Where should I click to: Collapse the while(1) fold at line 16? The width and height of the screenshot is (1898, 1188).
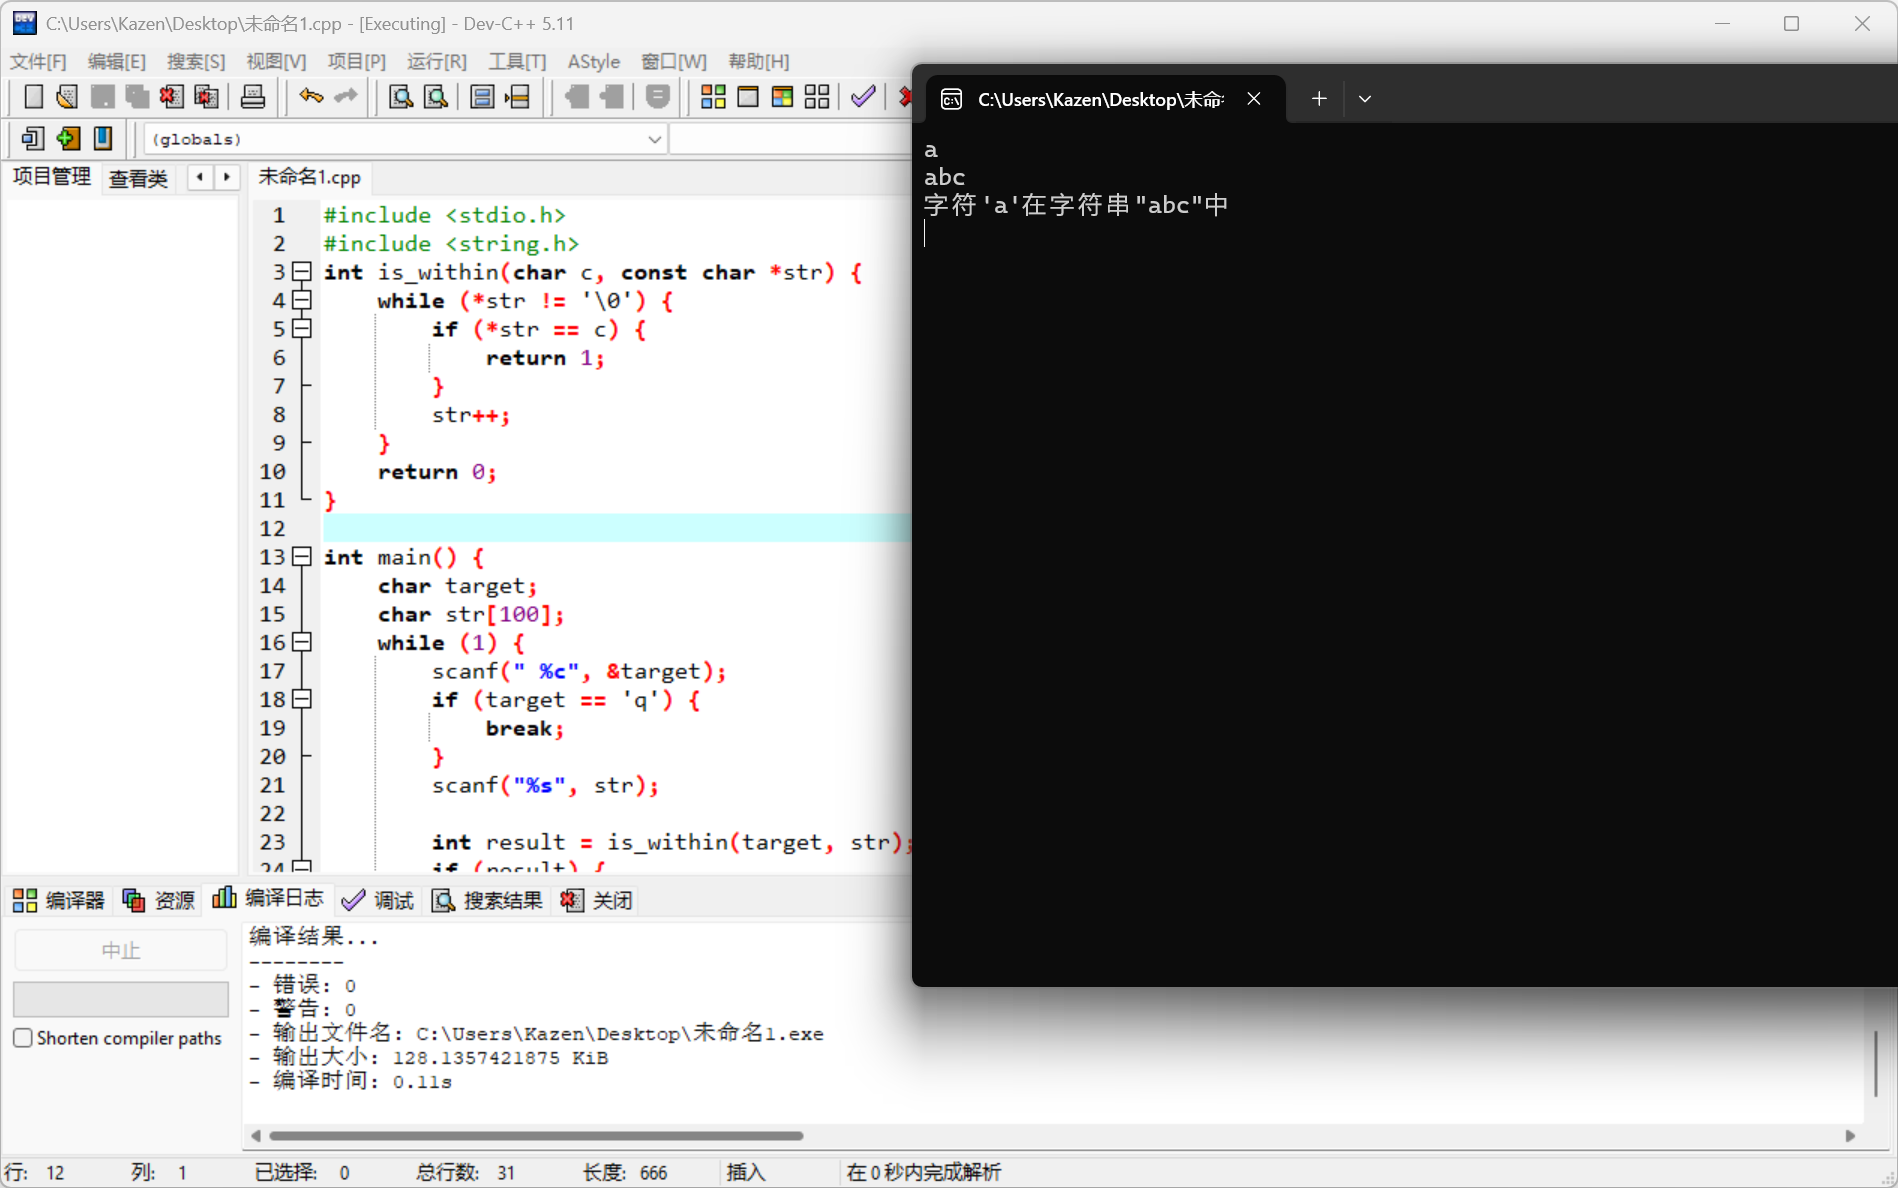(302, 642)
